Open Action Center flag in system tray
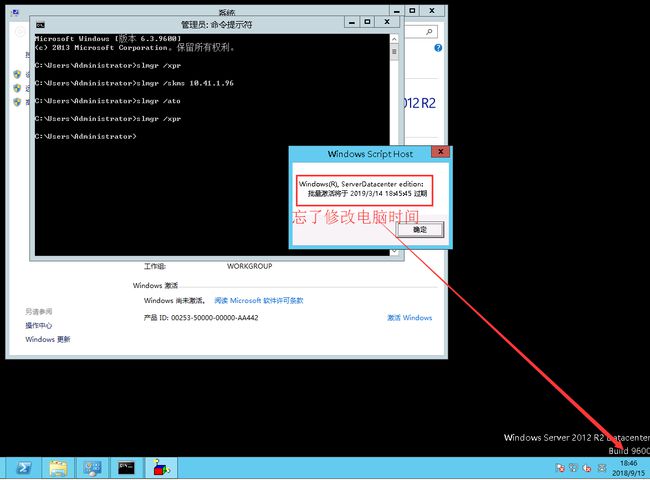Image resolution: width=650 pixels, height=480 pixels. coord(560,468)
